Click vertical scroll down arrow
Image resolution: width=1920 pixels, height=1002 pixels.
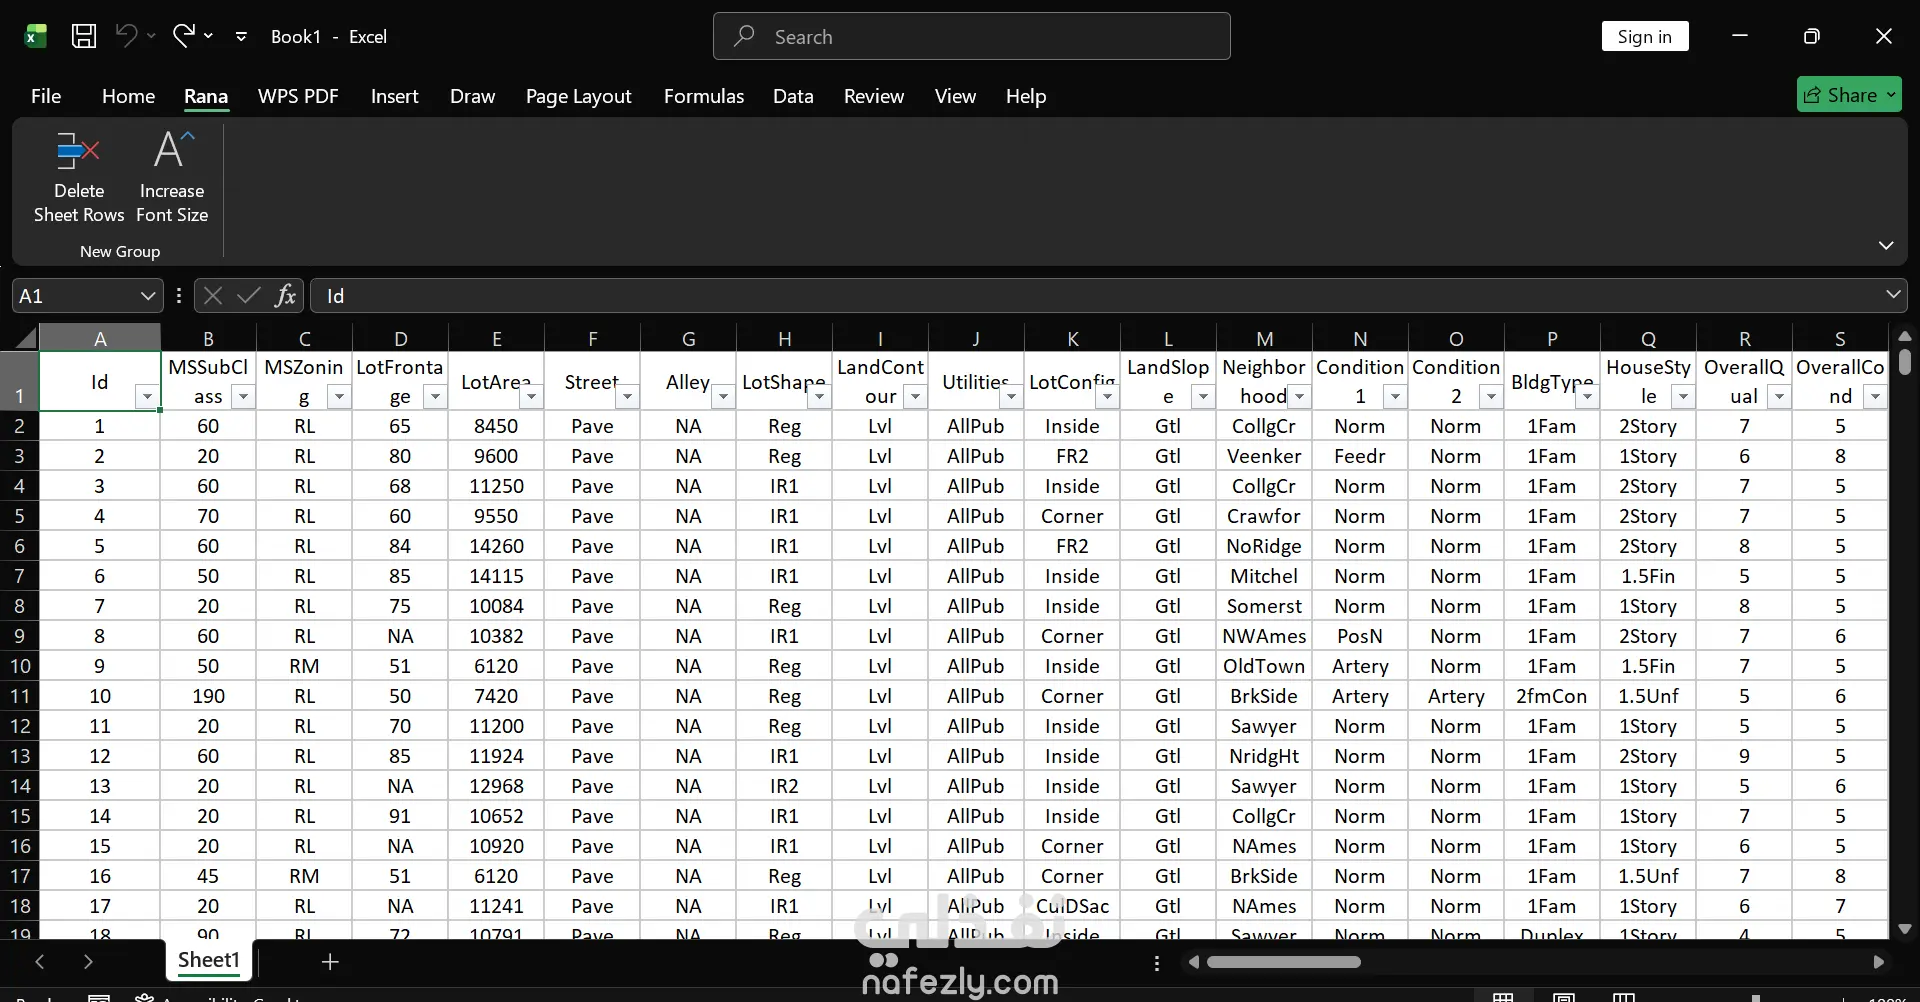[x=1905, y=929]
